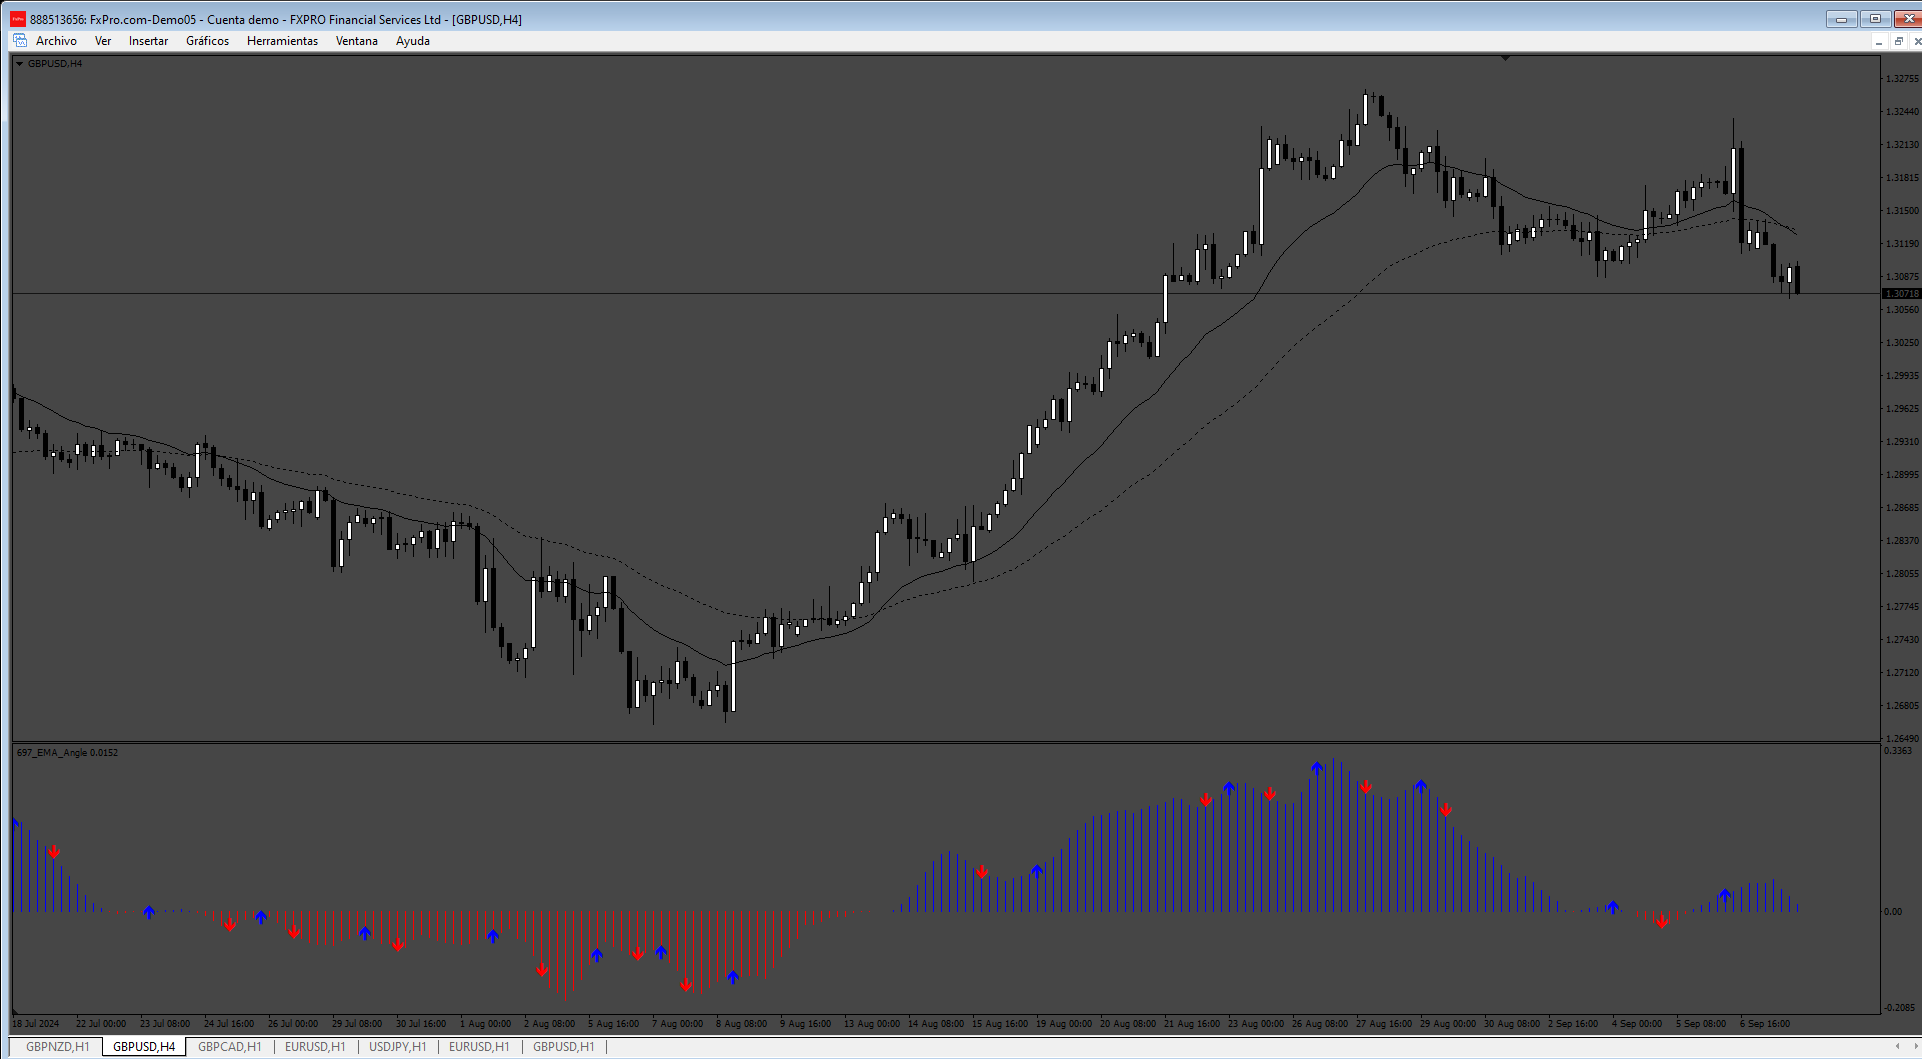Image resolution: width=1922 pixels, height=1059 pixels.
Task: Click the 18 Jul 2024 time label
Action: (x=36, y=1024)
